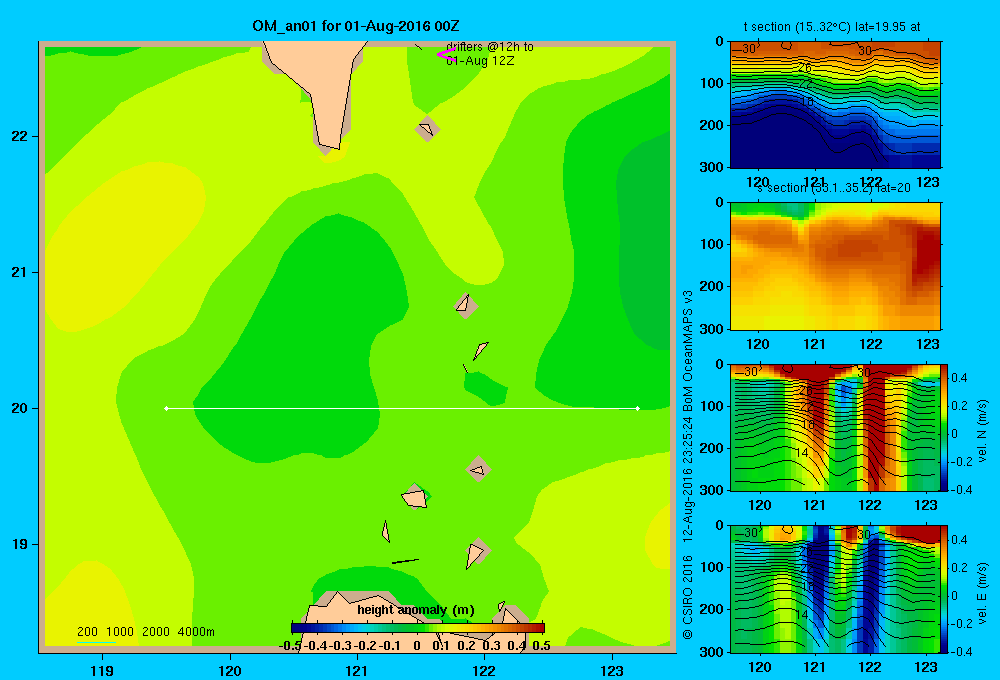Click longitude tick label '123' on main map
Viewport: 1000px width, 680px height.
pyautogui.click(x=612, y=670)
